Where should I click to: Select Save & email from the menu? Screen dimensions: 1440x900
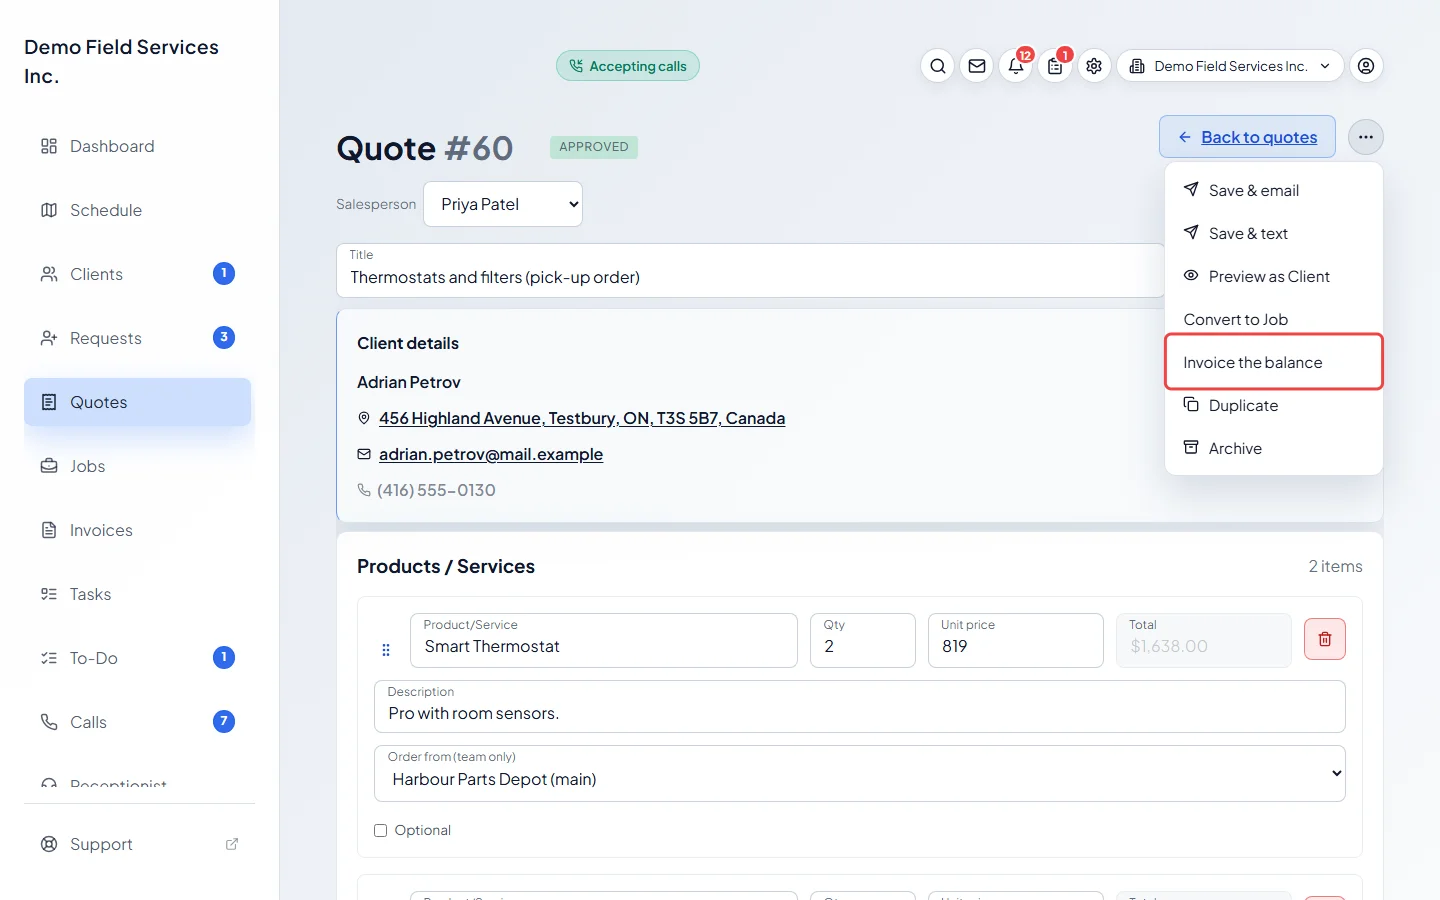click(x=1274, y=190)
